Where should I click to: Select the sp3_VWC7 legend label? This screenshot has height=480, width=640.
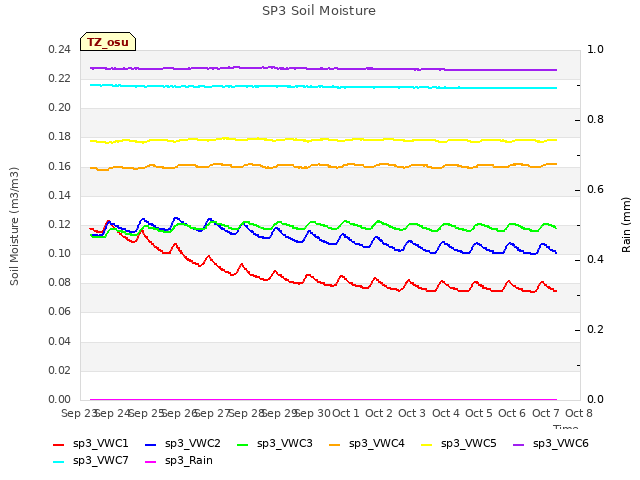[x=100, y=461]
